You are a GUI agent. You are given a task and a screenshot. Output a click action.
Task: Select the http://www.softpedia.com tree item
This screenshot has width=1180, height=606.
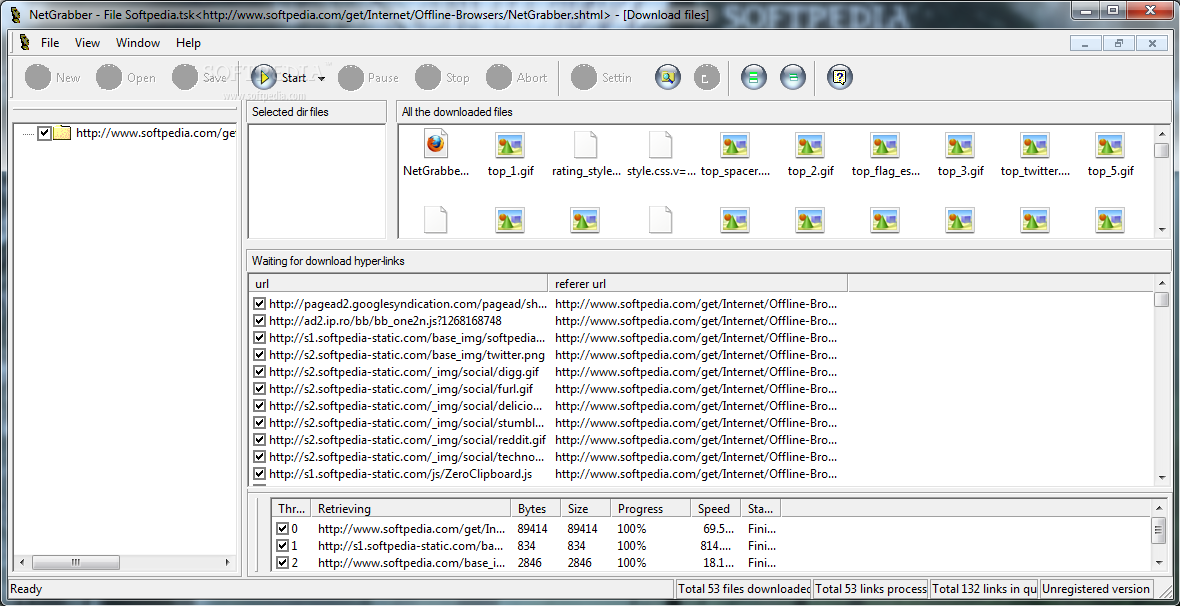(156, 133)
